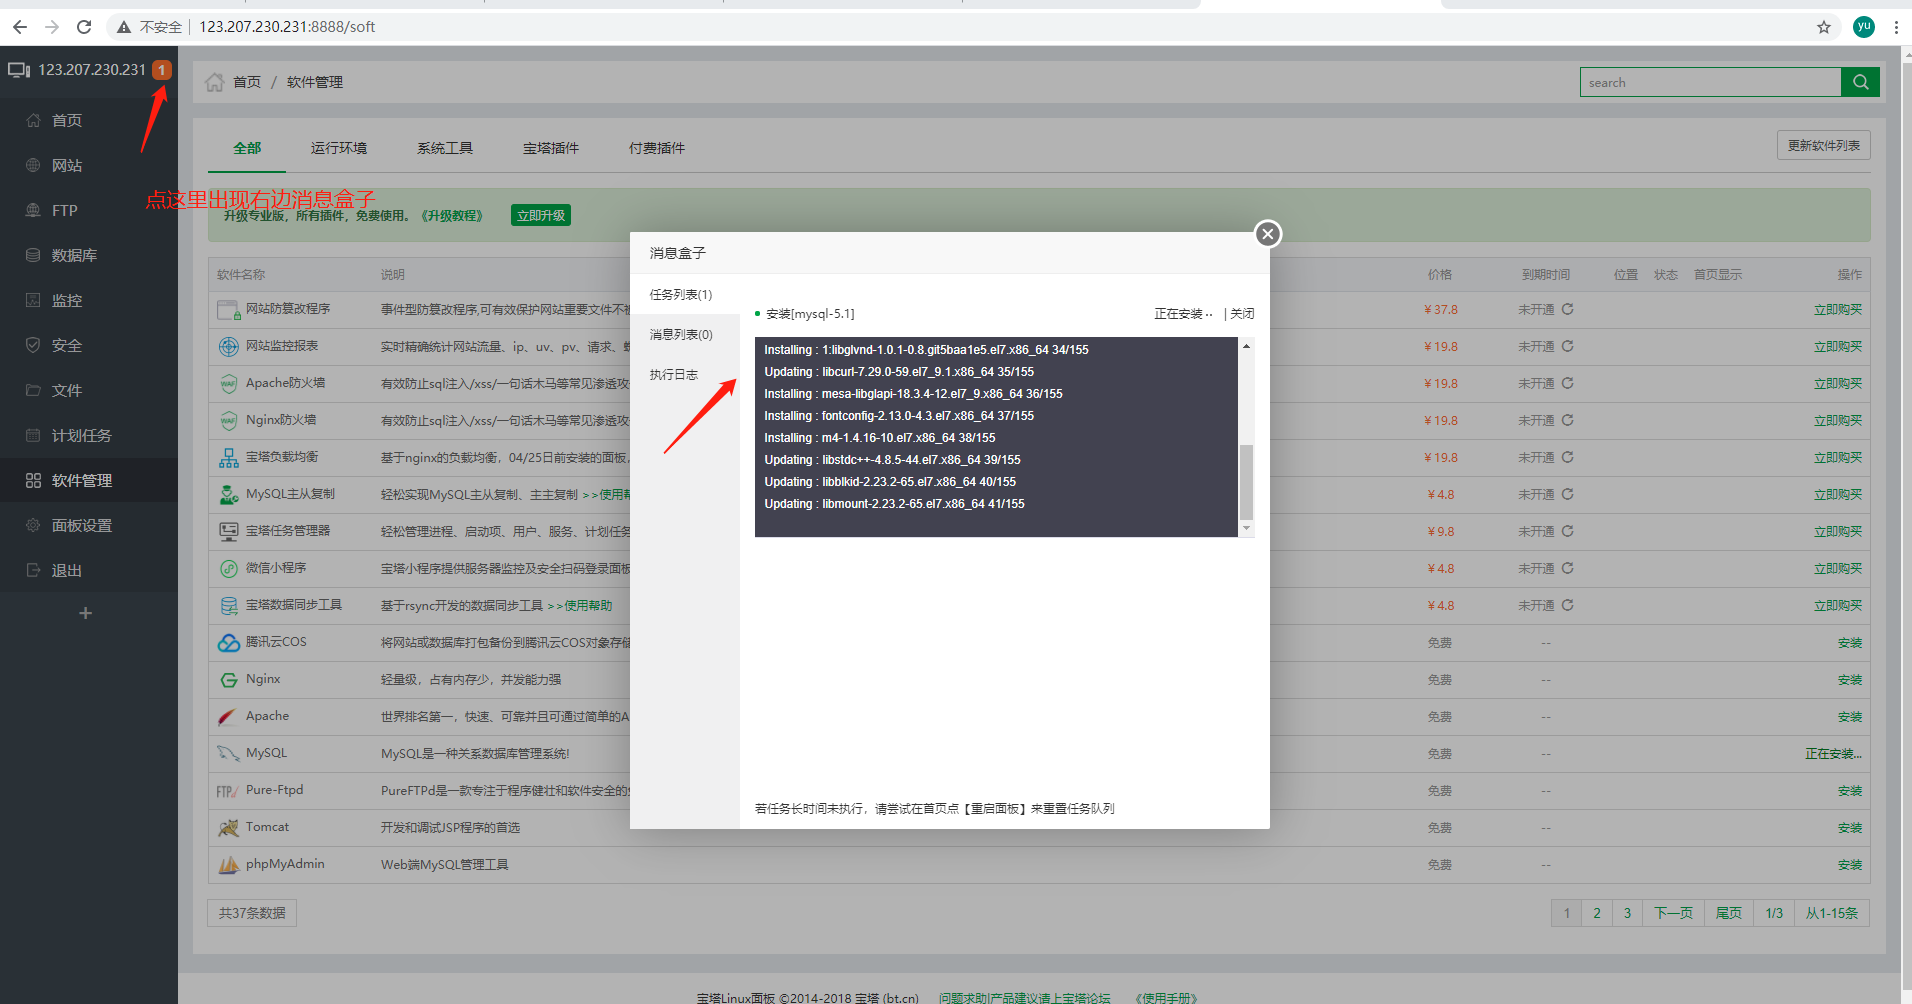Click the Apache防火墙 shield icon
1912x1004 pixels.
[229, 384]
